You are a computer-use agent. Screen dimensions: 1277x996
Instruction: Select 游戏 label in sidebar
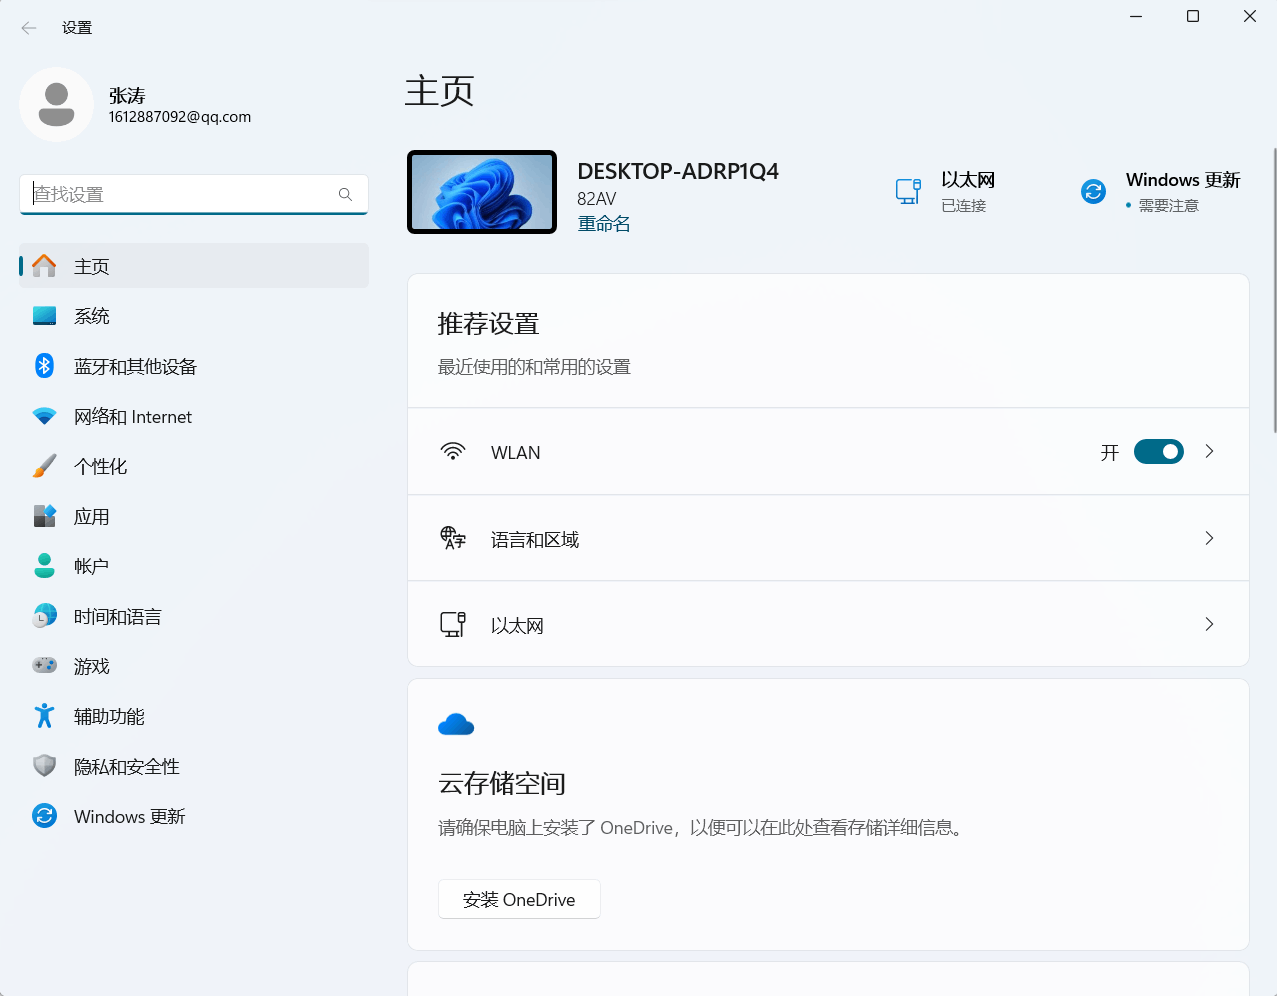(x=92, y=666)
